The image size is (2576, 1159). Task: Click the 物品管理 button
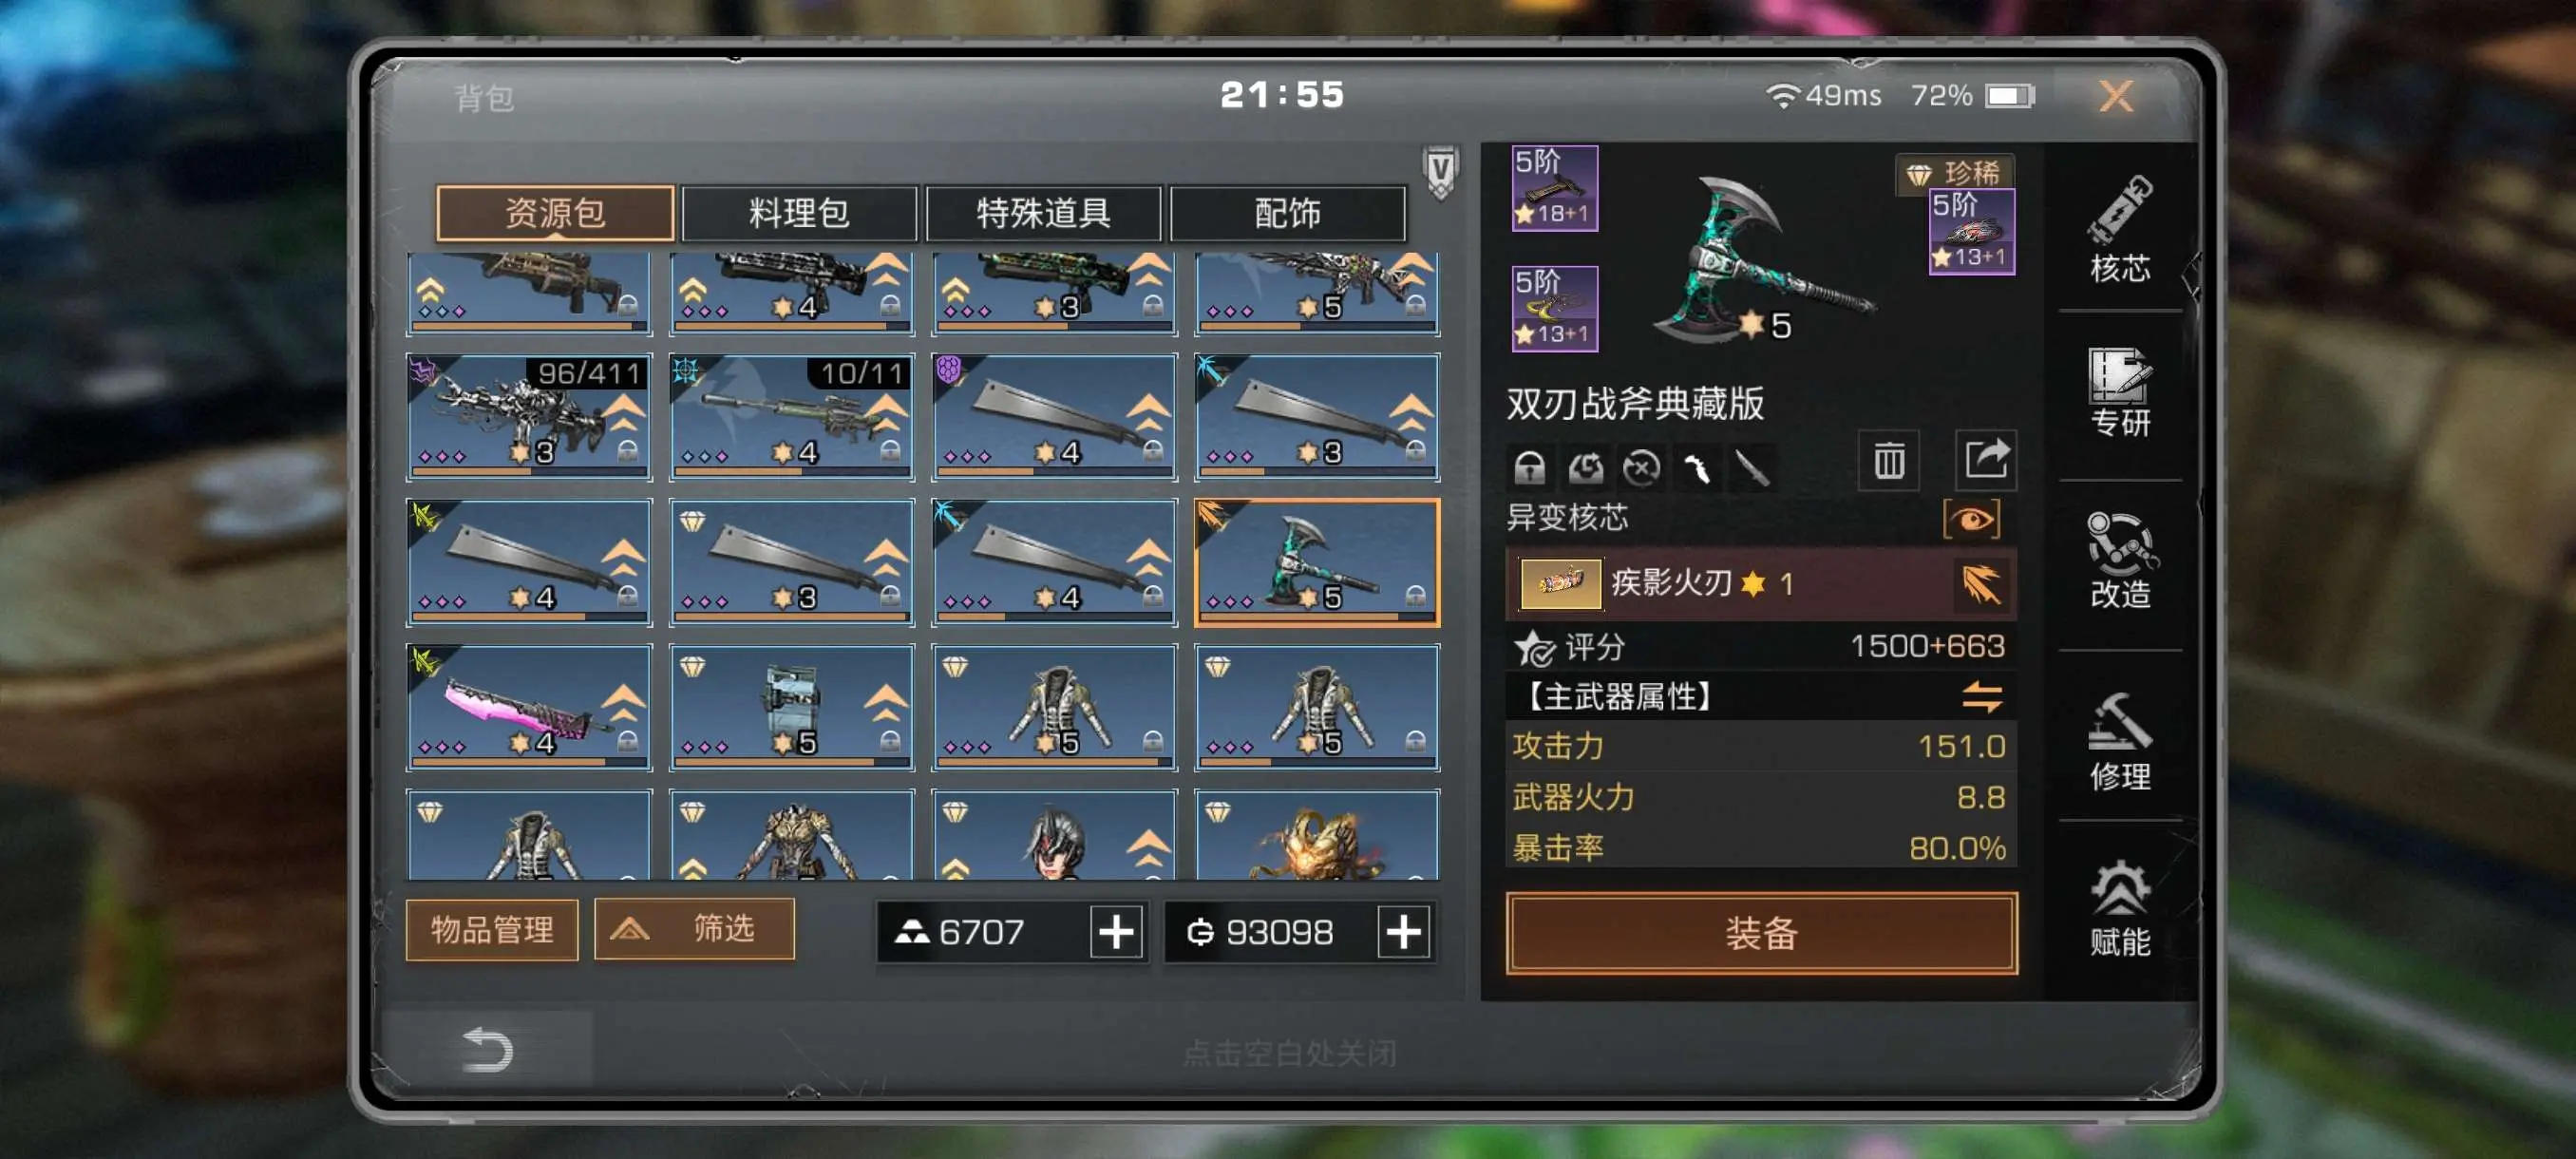492,930
